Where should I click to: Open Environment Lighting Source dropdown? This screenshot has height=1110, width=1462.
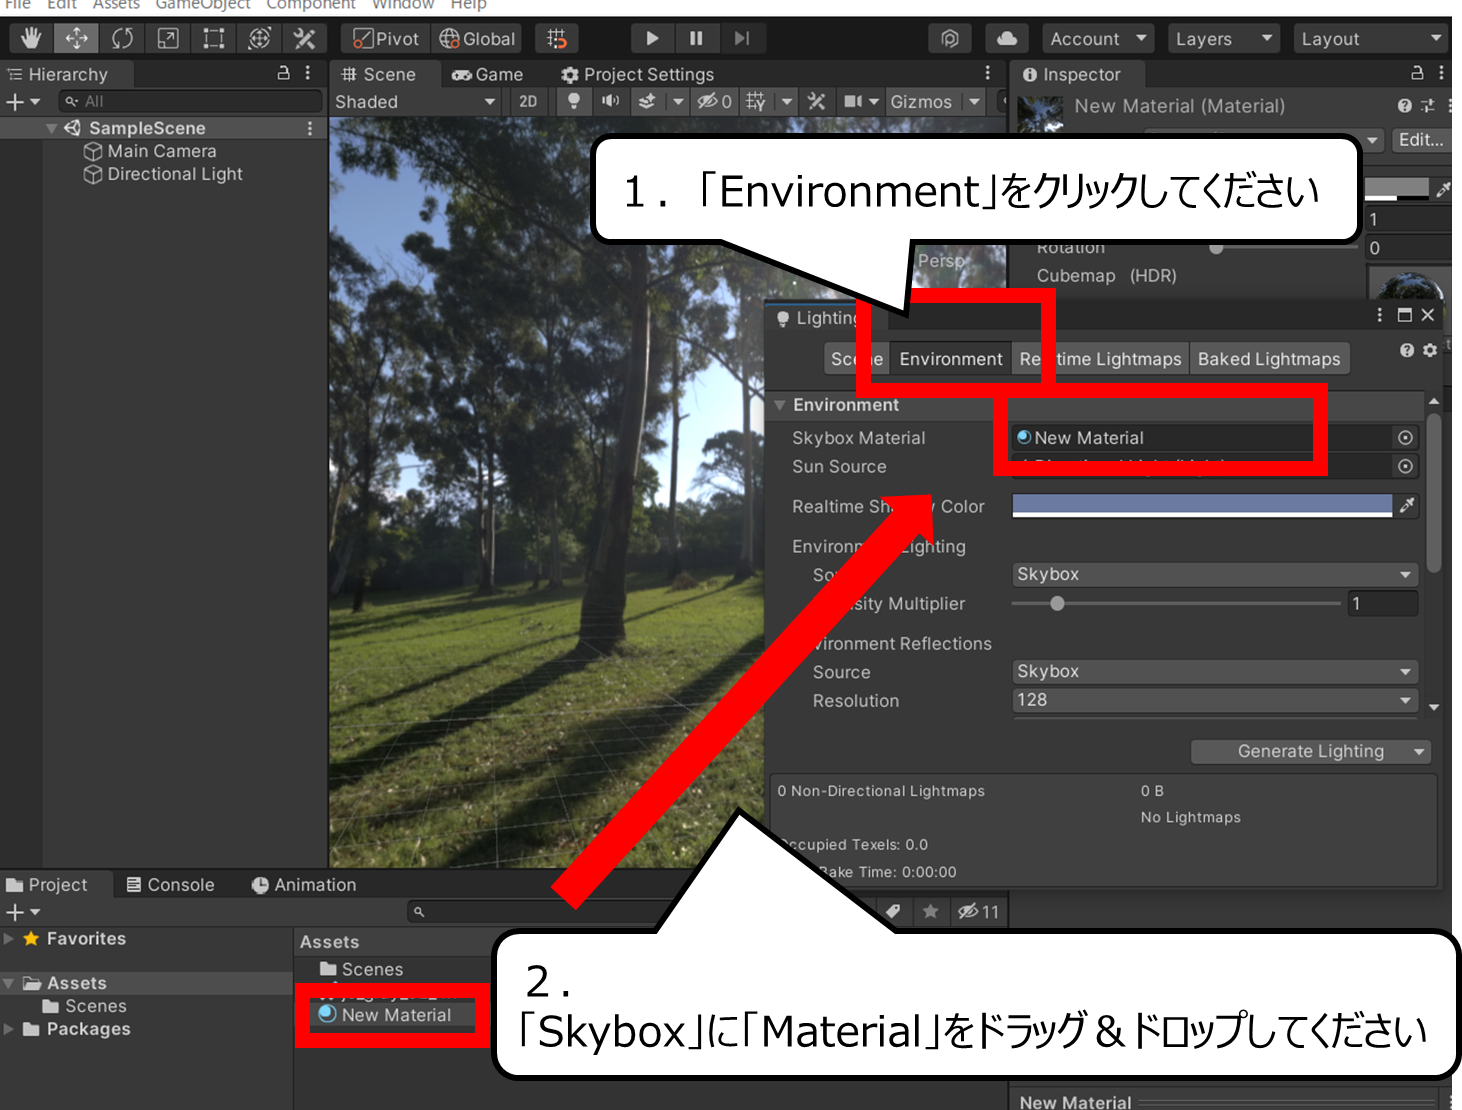[x=1215, y=574]
